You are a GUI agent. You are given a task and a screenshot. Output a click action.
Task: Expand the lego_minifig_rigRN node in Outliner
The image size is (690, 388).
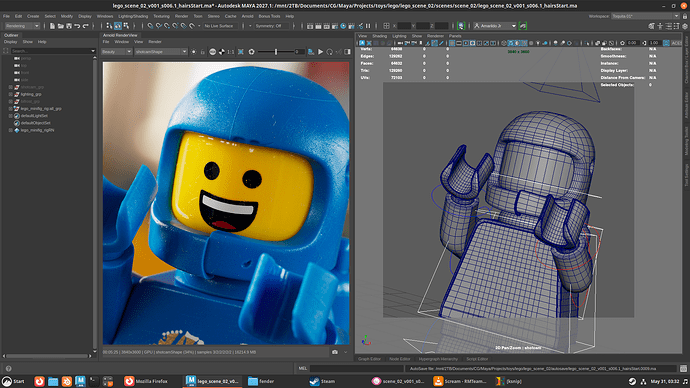click(x=11, y=130)
